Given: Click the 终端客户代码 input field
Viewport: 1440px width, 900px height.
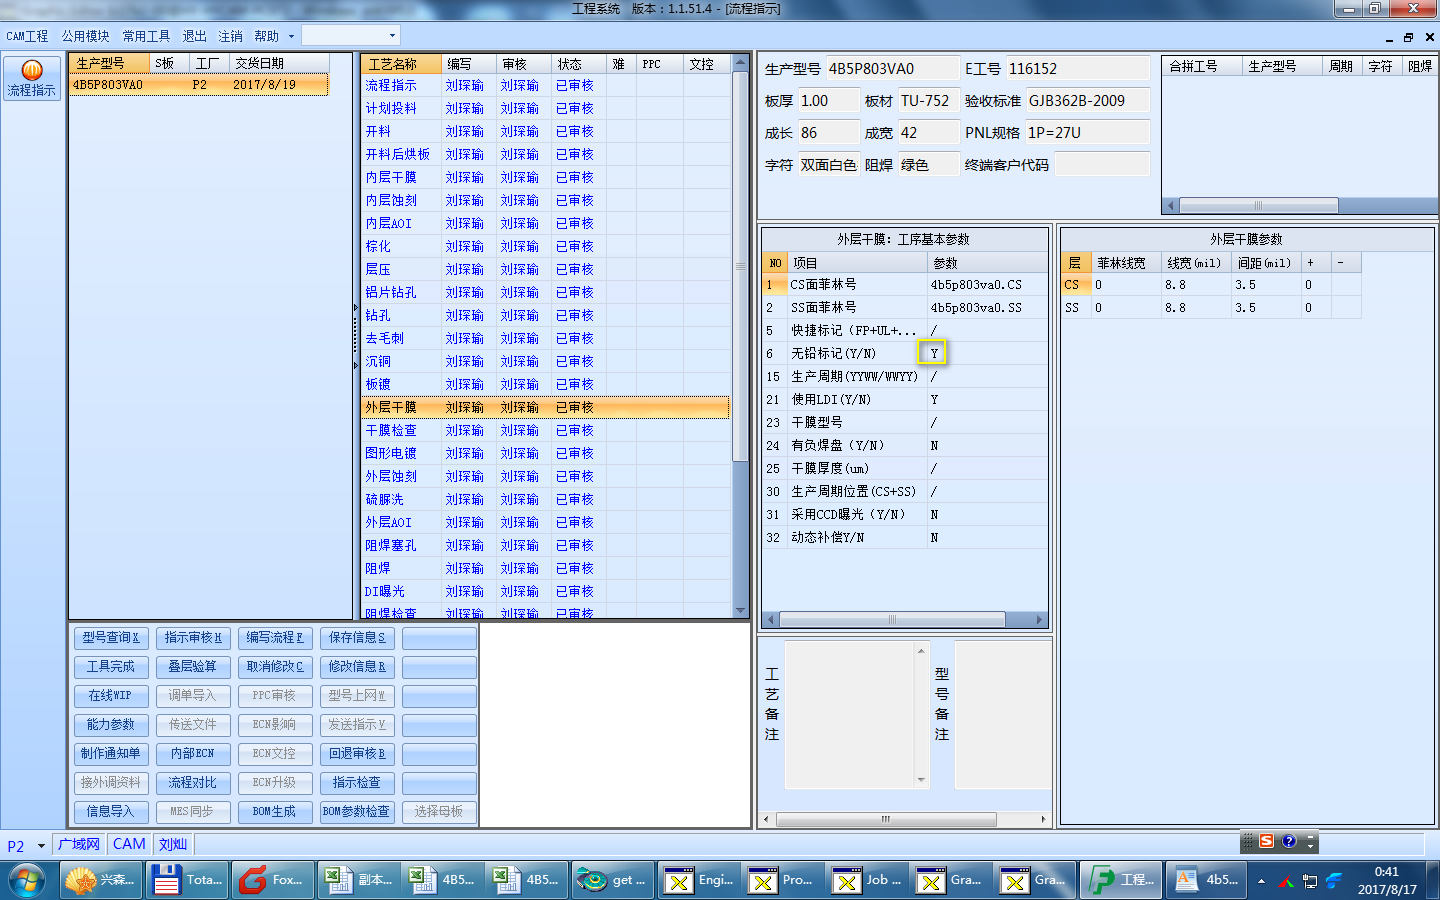Looking at the screenshot, I should coord(1102,165).
